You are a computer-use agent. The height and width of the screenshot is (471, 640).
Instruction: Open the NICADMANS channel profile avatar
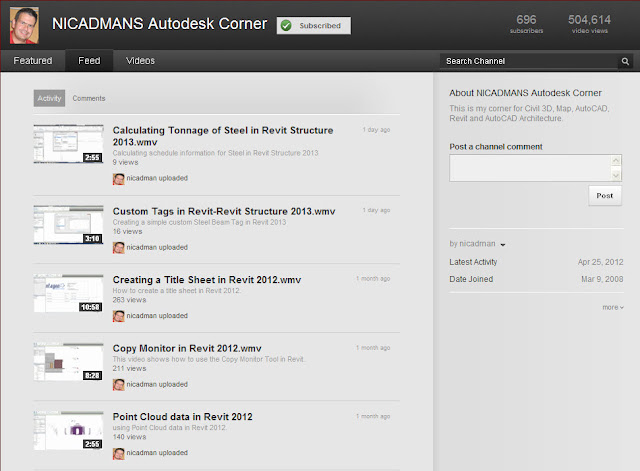(24, 25)
